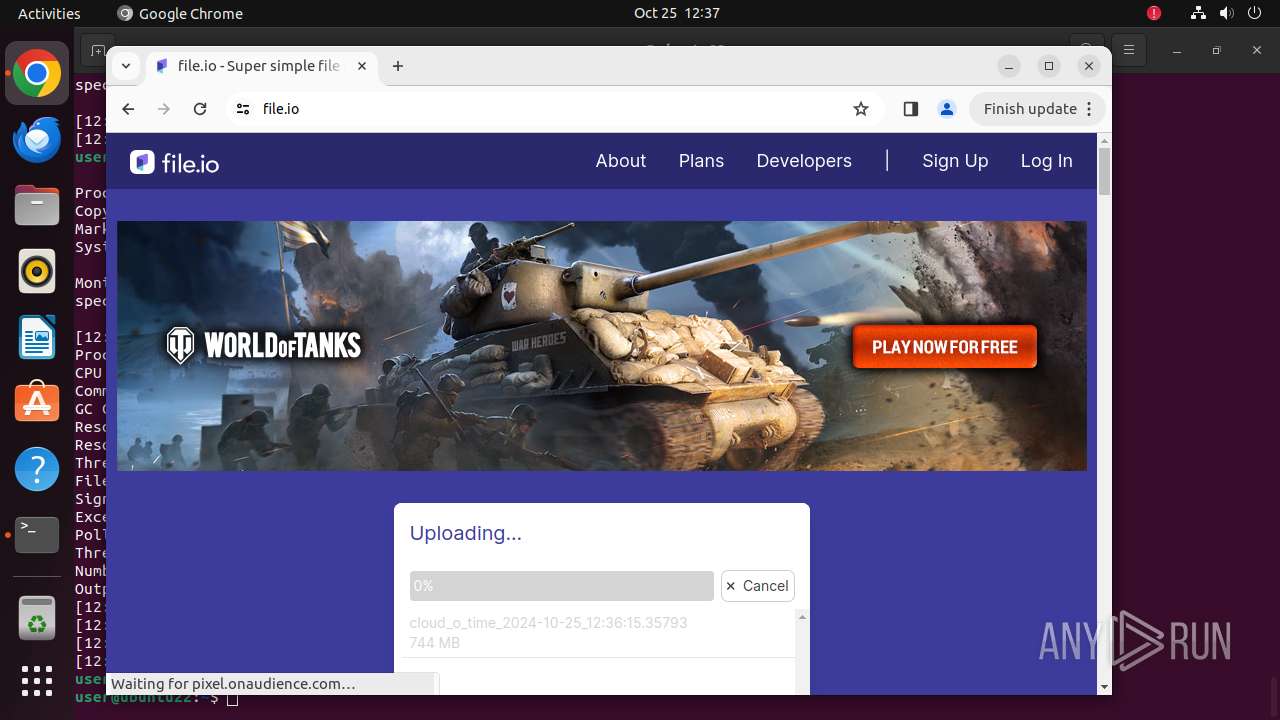Click the uploading file name cloud_o_time

[548, 623]
